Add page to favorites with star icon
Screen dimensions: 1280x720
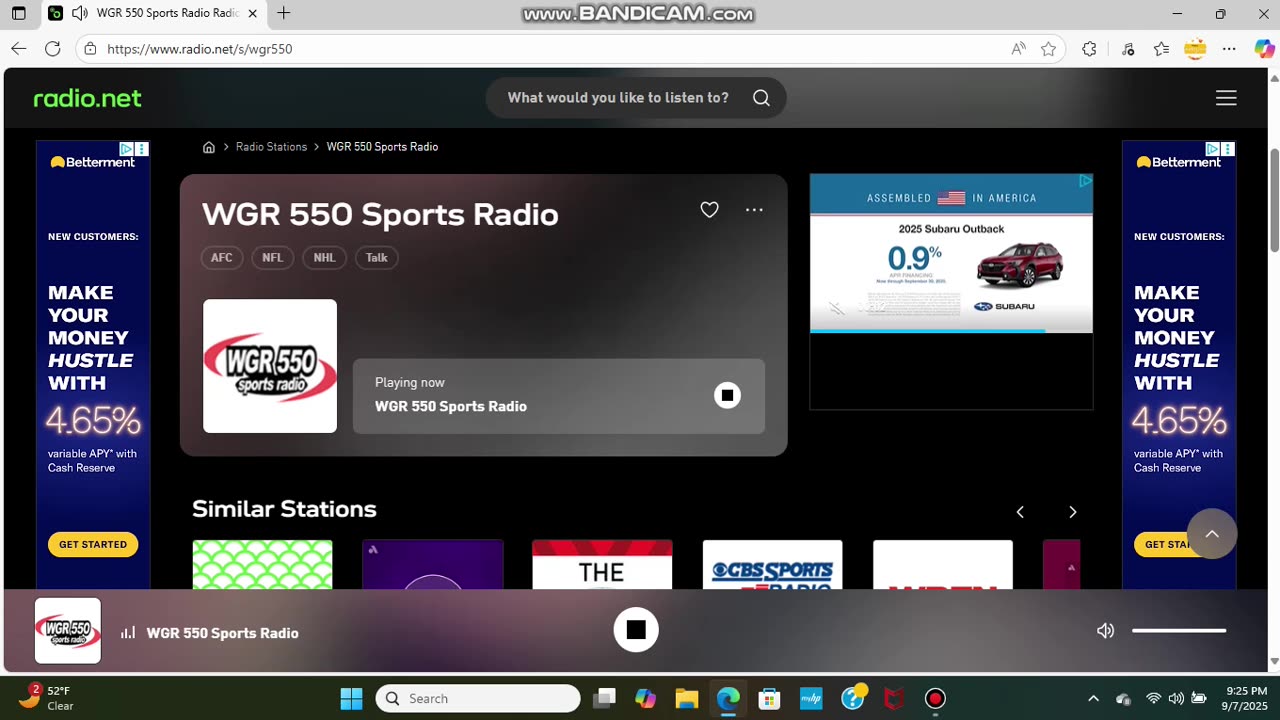tap(1048, 49)
